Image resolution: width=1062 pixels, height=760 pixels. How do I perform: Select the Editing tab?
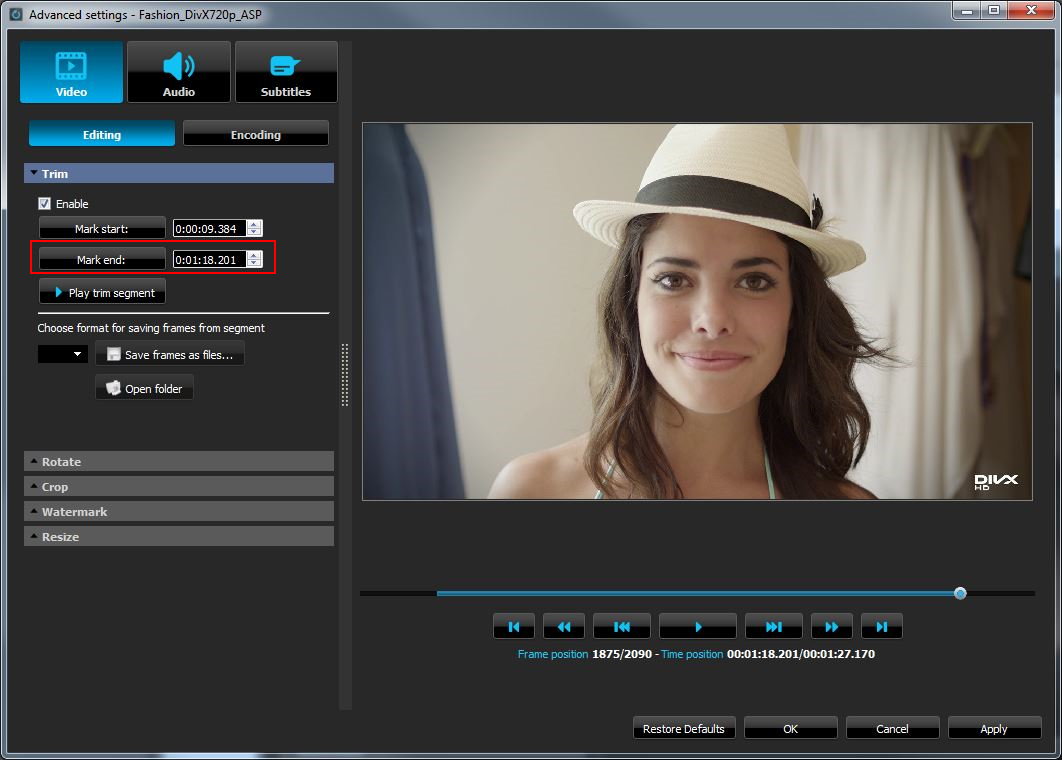(x=101, y=133)
